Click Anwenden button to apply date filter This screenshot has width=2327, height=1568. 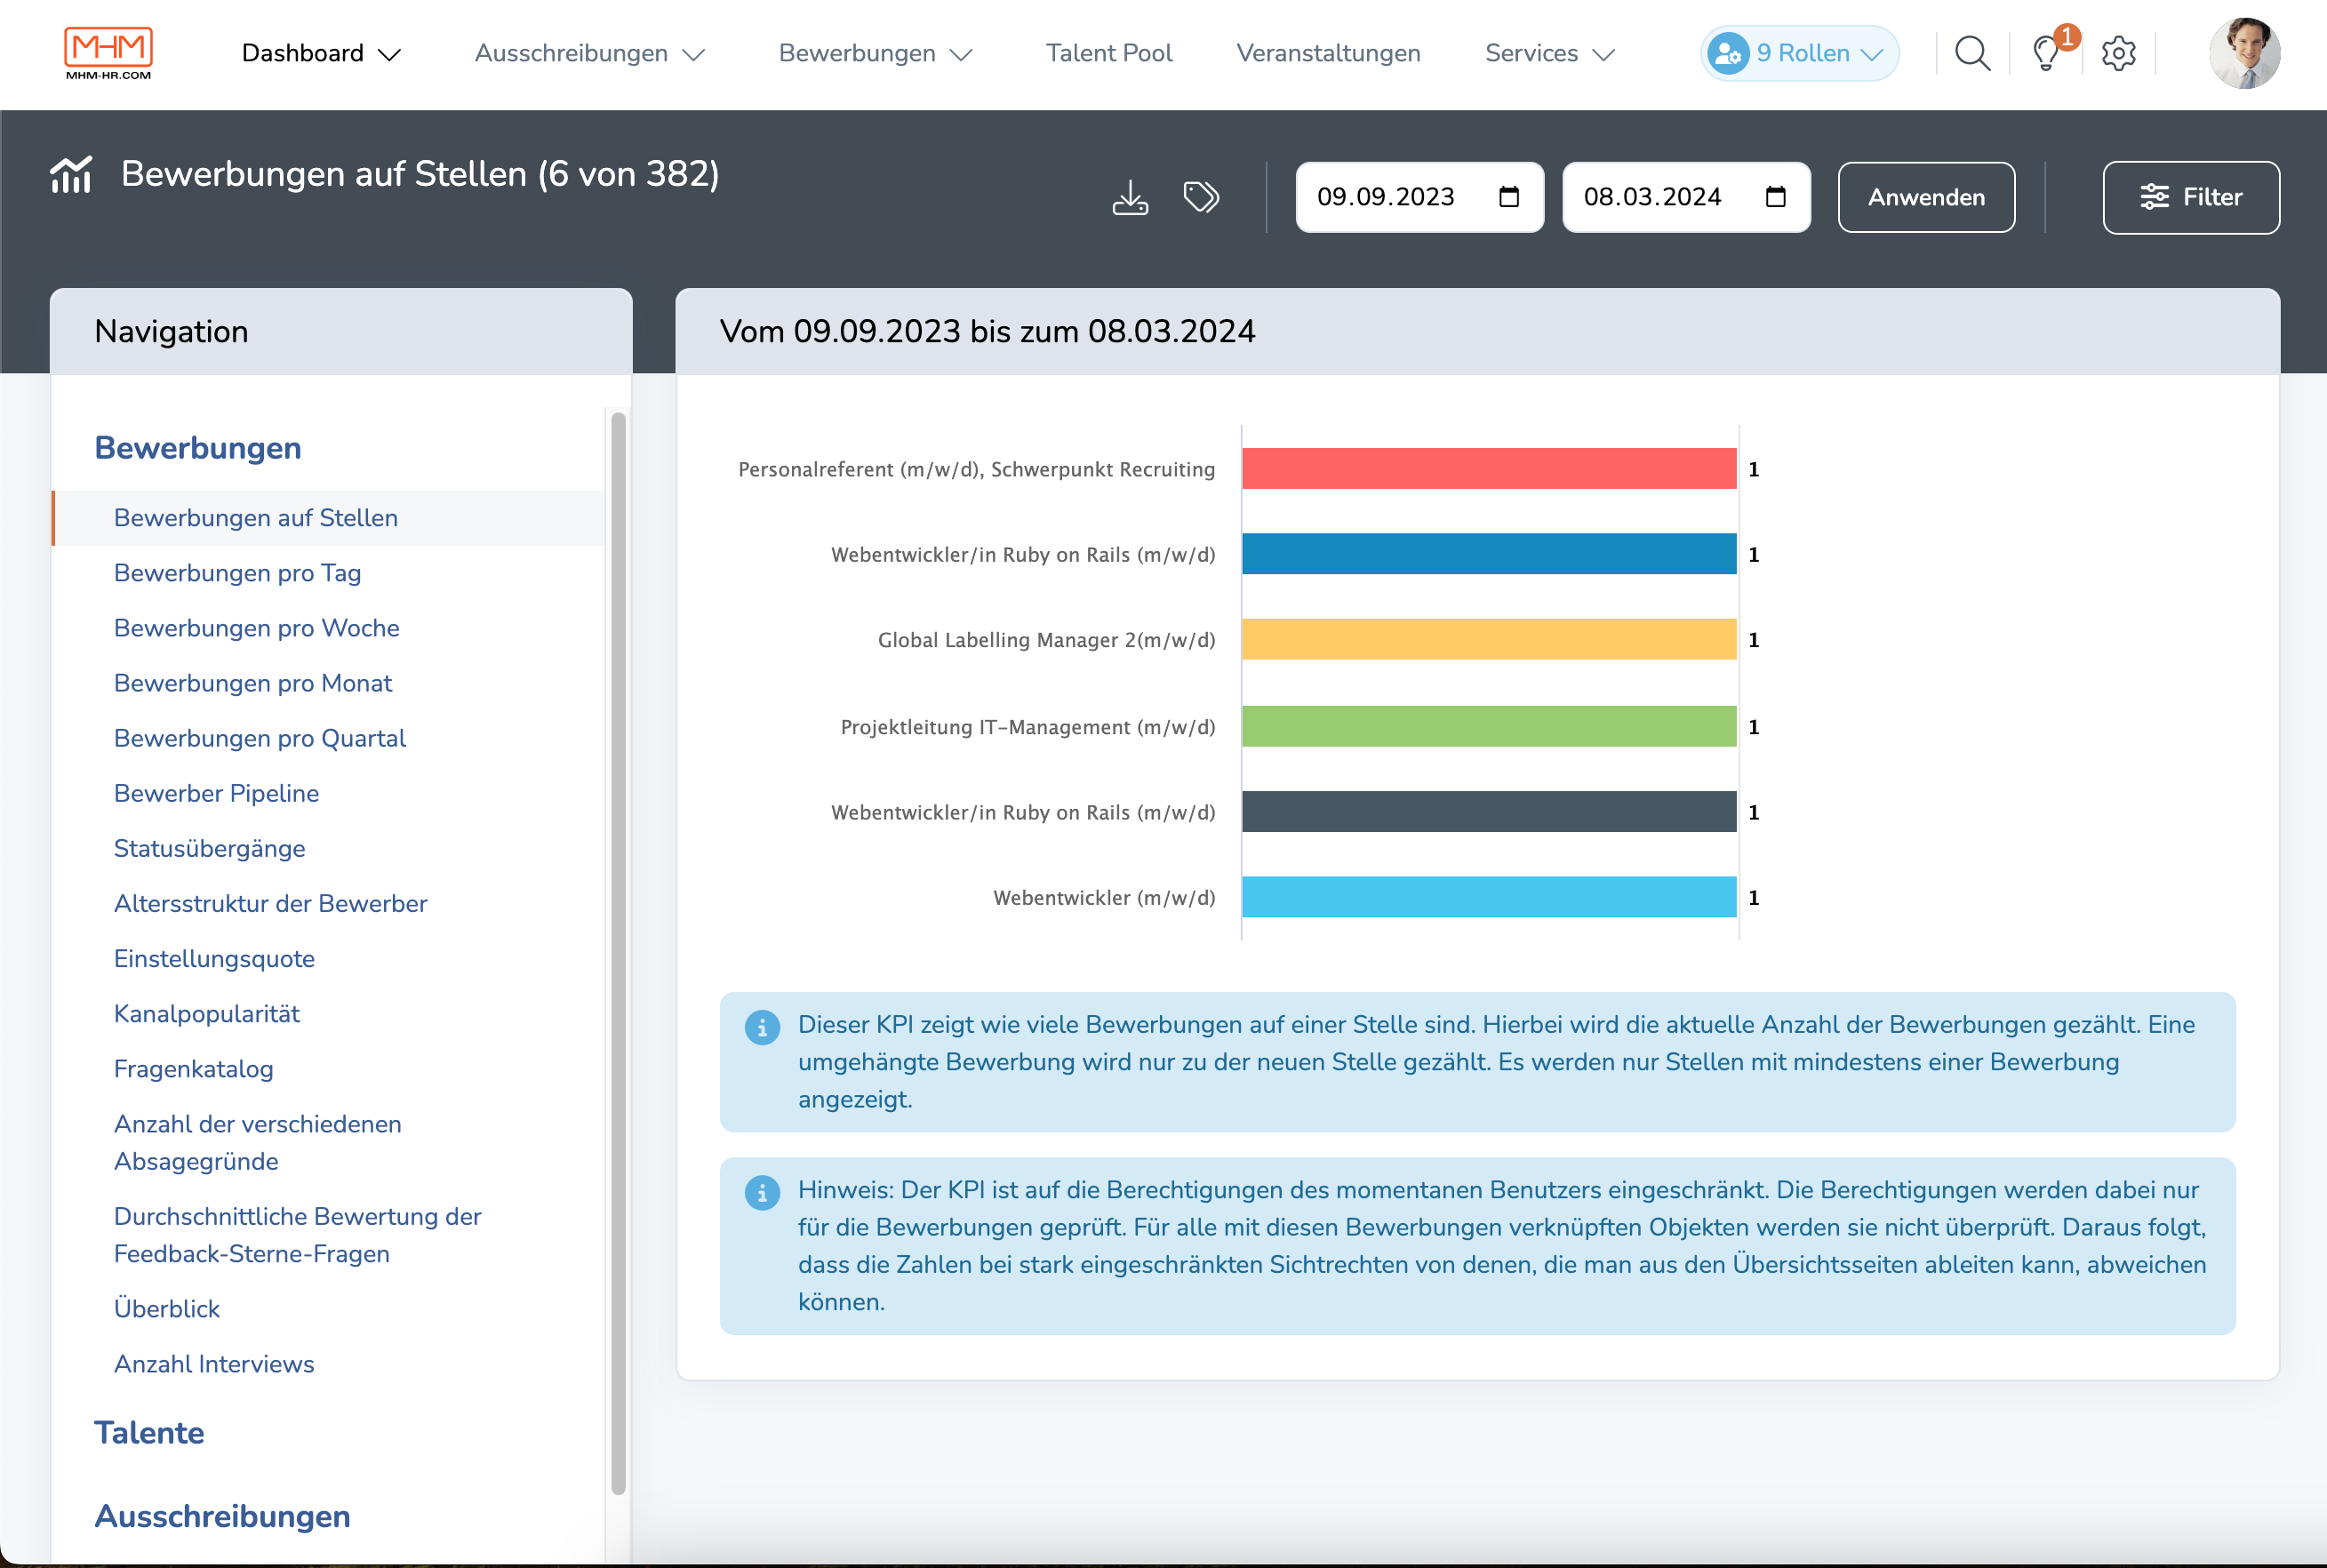point(1926,196)
